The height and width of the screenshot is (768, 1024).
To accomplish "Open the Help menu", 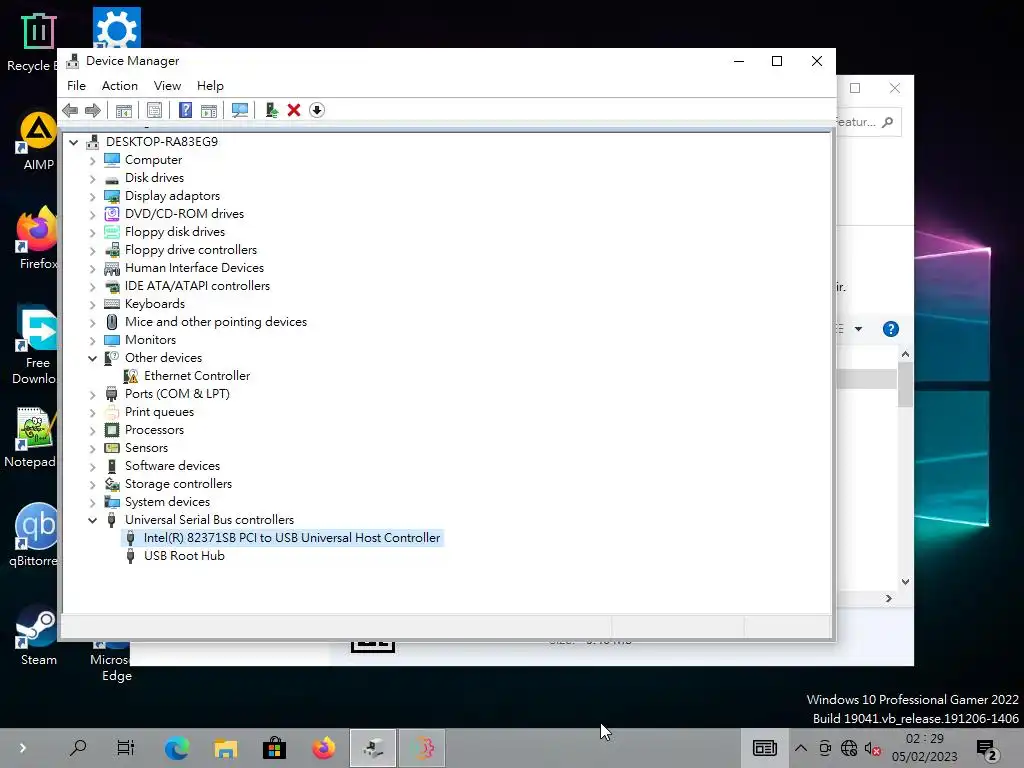I will click(210, 86).
